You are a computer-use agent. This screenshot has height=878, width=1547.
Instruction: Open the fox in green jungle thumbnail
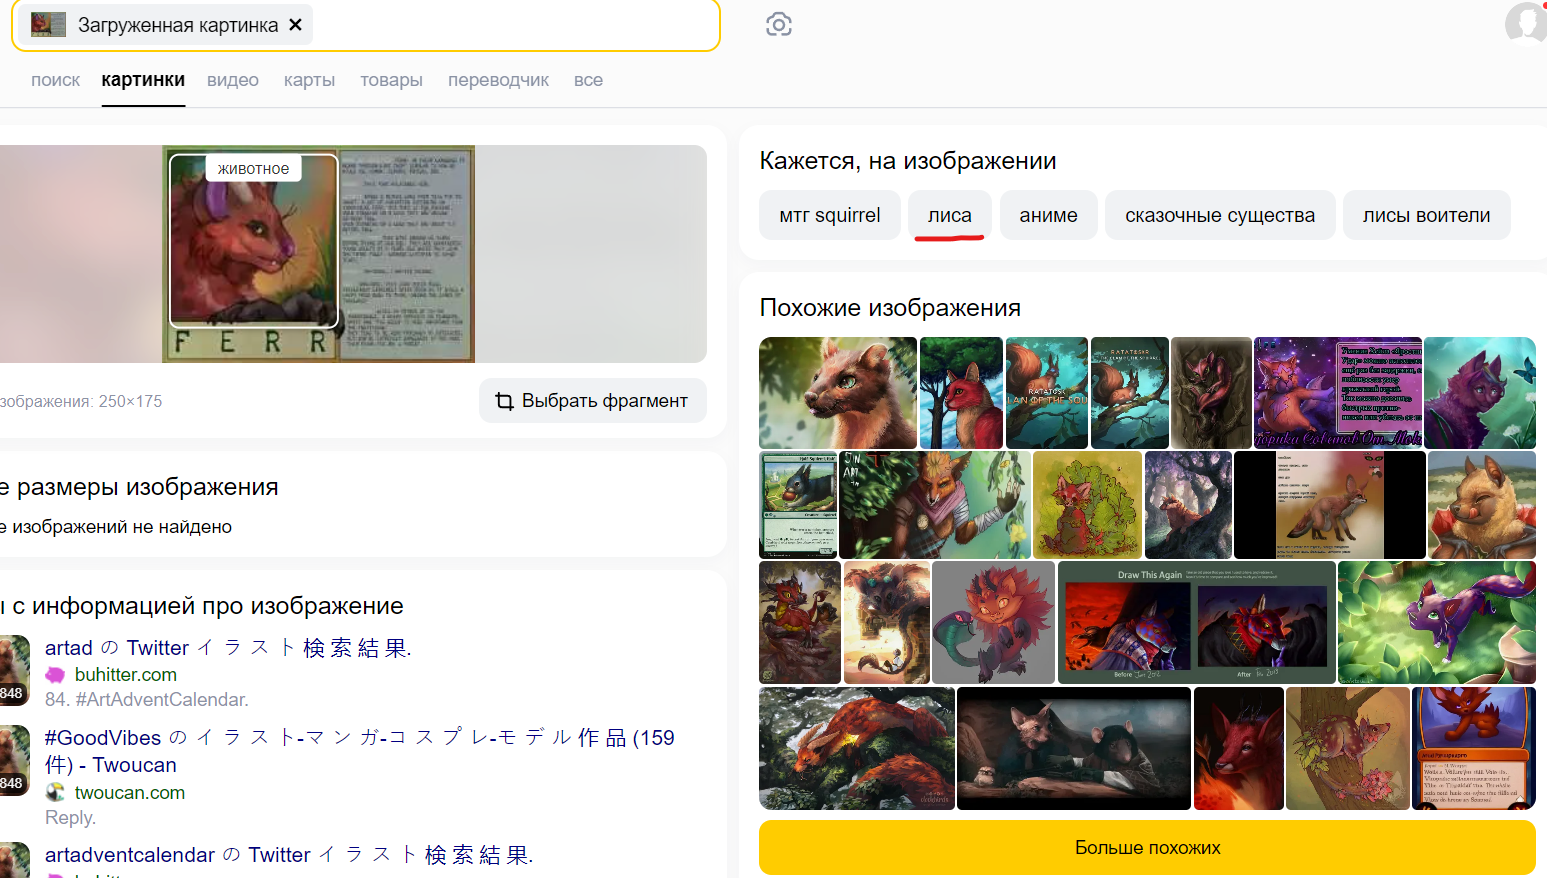tap(935, 505)
